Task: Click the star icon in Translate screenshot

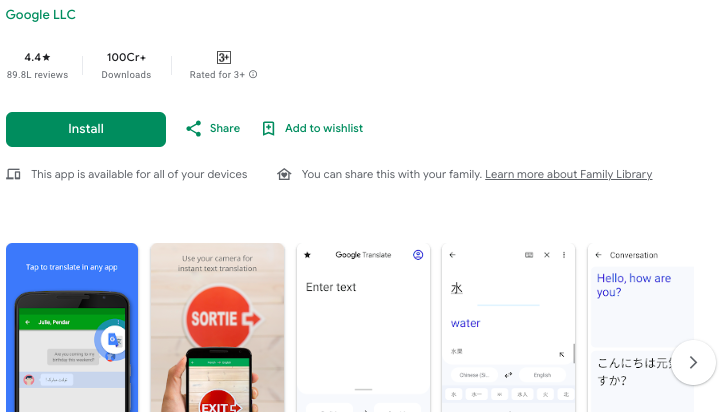Action: click(307, 255)
